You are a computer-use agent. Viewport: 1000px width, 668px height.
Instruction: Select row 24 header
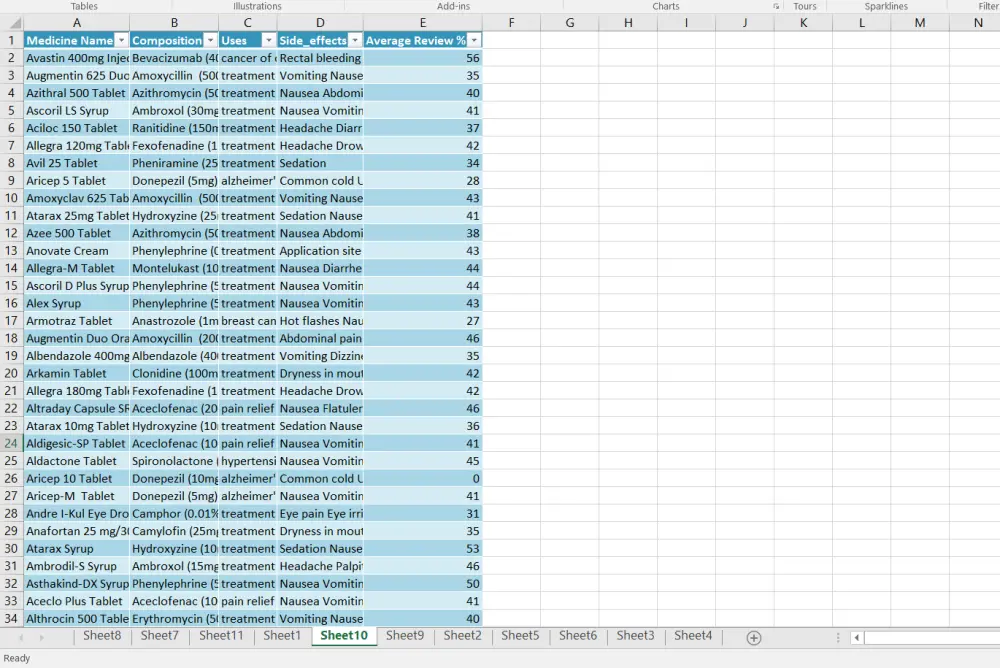(11, 443)
